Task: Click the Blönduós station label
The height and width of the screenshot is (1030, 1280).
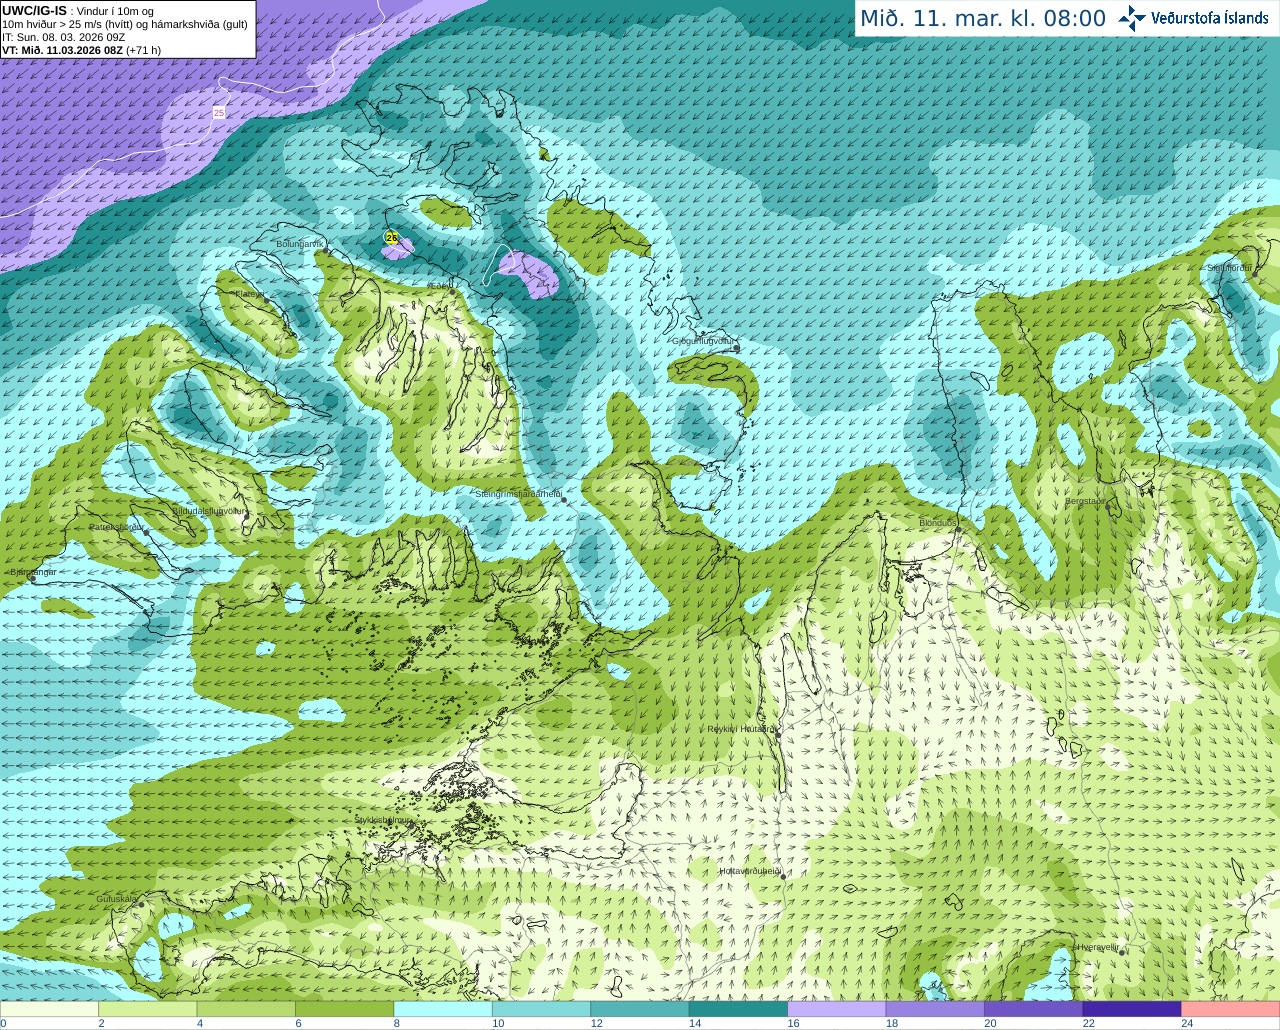Action: pyautogui.click(x=938, y=523)
